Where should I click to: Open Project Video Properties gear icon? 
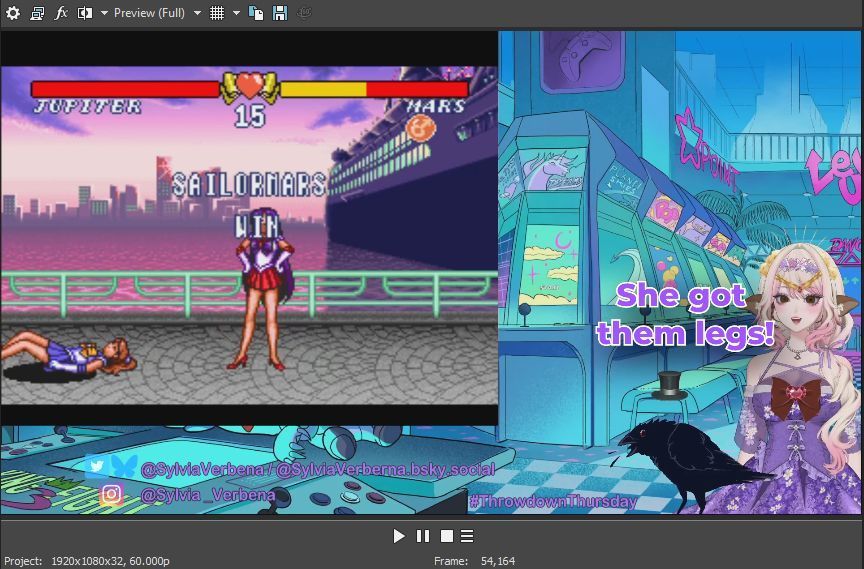click(13, 13)
